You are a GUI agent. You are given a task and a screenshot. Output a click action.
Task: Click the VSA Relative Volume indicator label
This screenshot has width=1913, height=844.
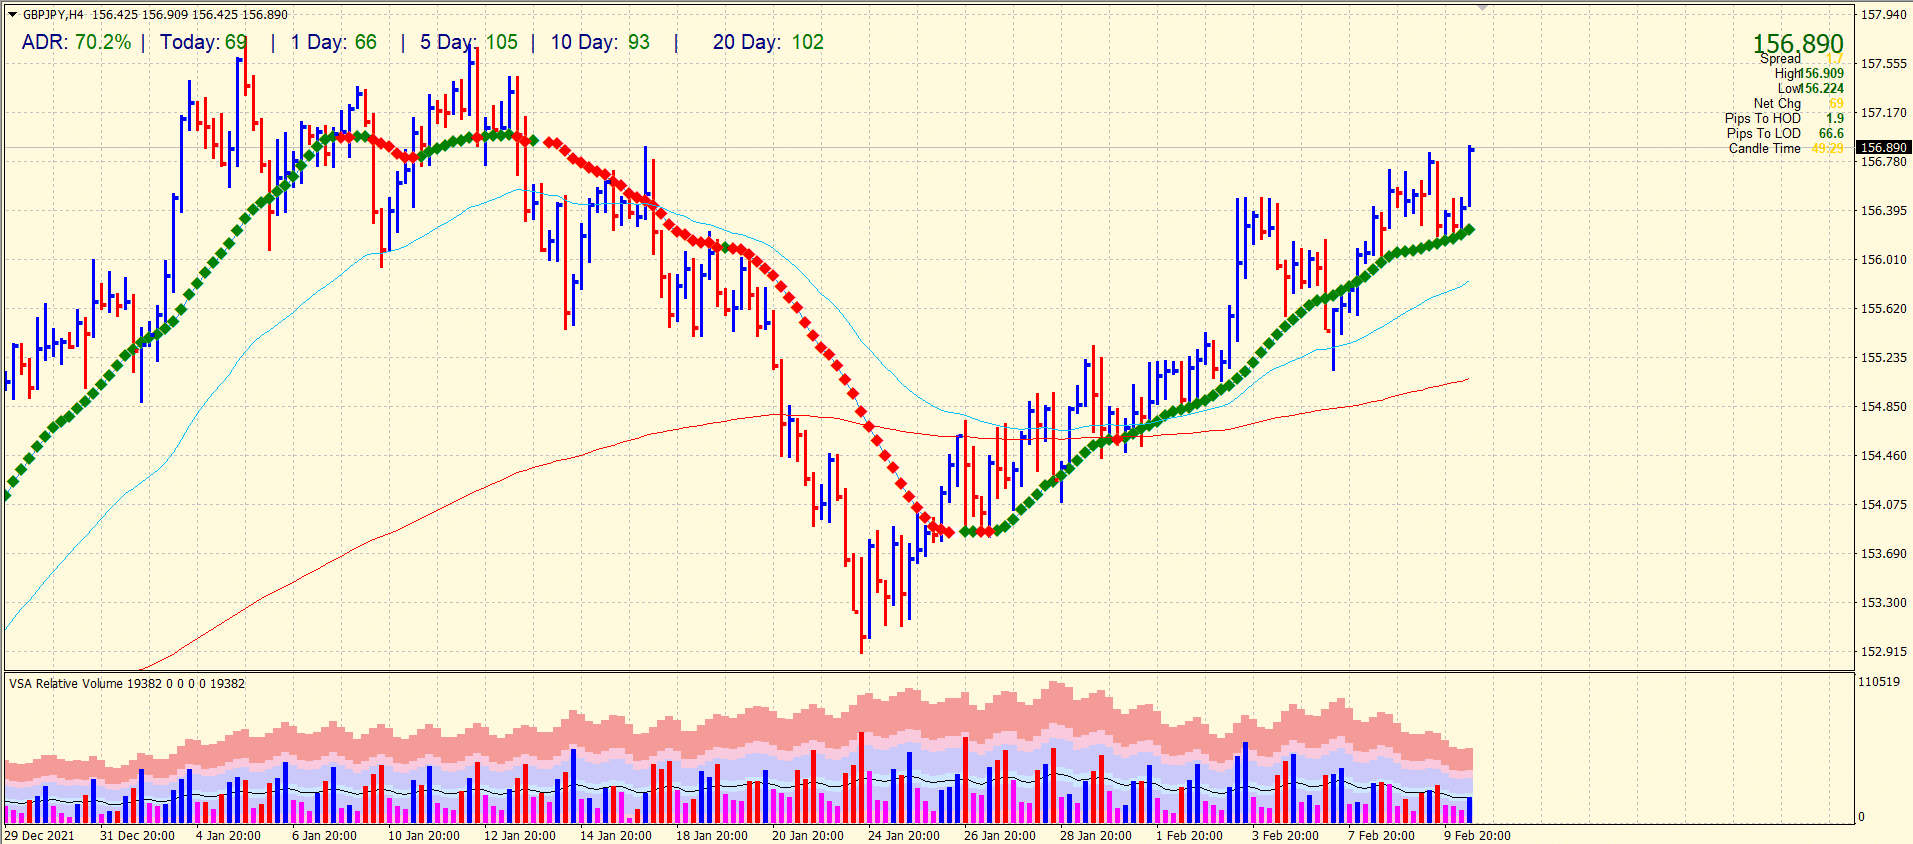(x=127, y=684)
